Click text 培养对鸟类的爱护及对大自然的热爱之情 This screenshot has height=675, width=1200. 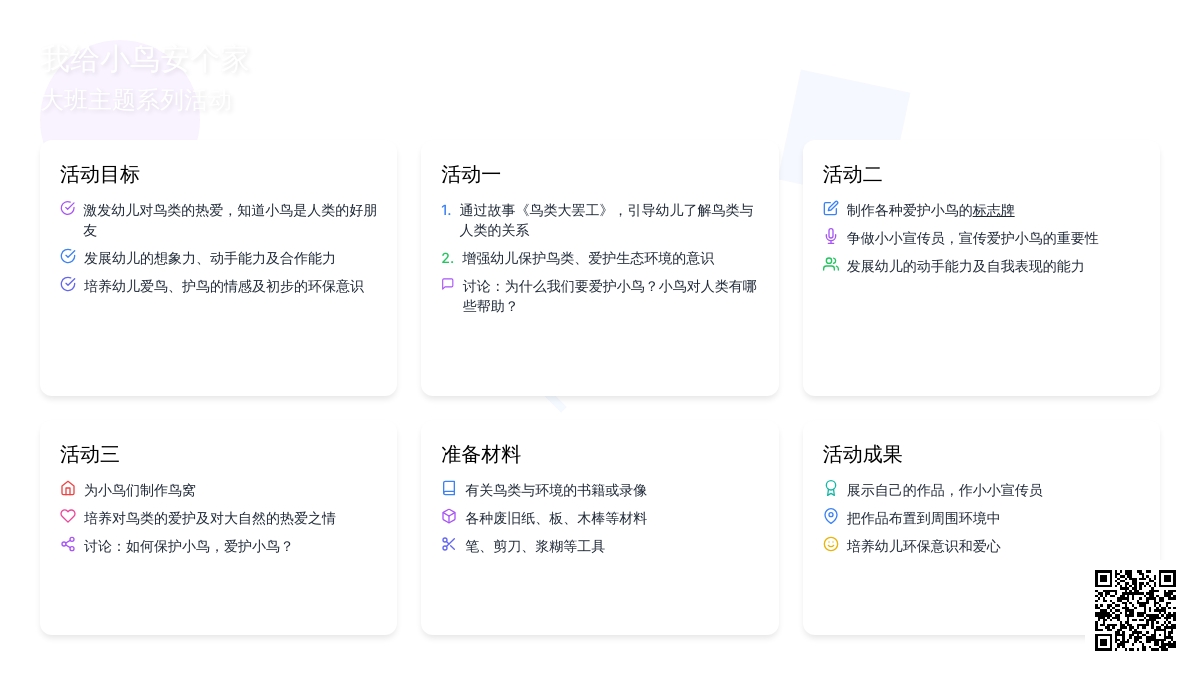210,518
